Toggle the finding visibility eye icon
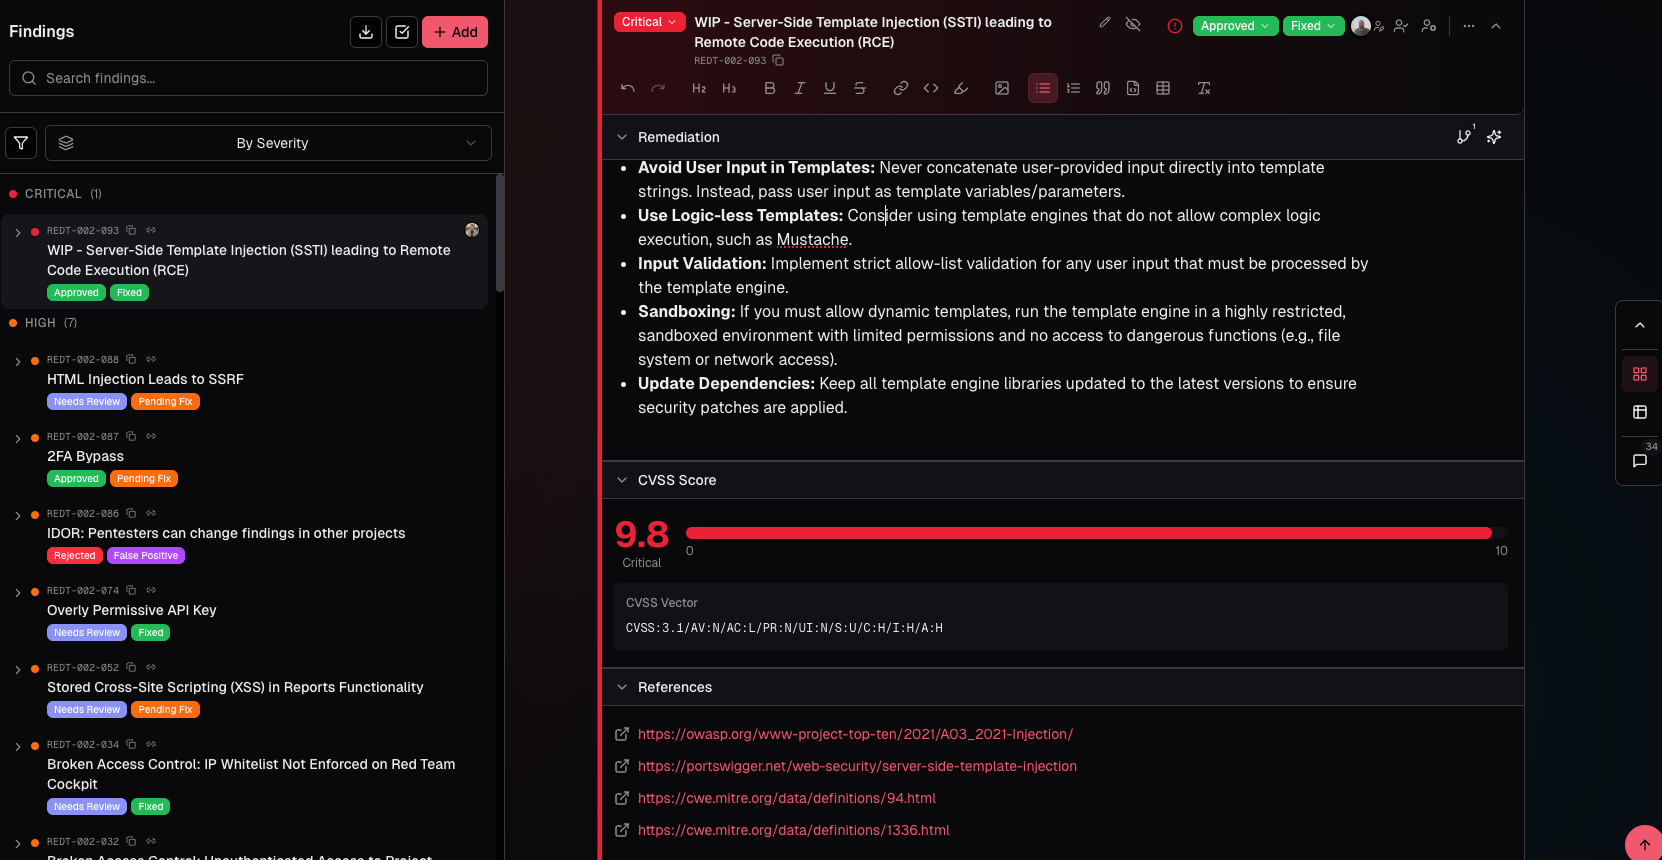This screenshot has height=860, width=1662. click(1133, 24)
